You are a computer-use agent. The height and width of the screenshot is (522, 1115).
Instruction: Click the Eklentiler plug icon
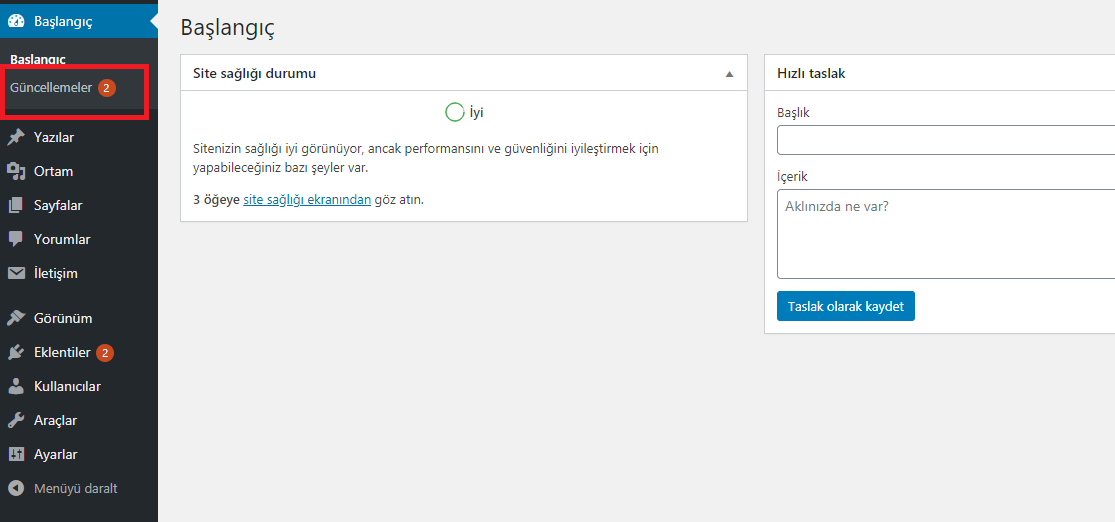click(16, 353)
